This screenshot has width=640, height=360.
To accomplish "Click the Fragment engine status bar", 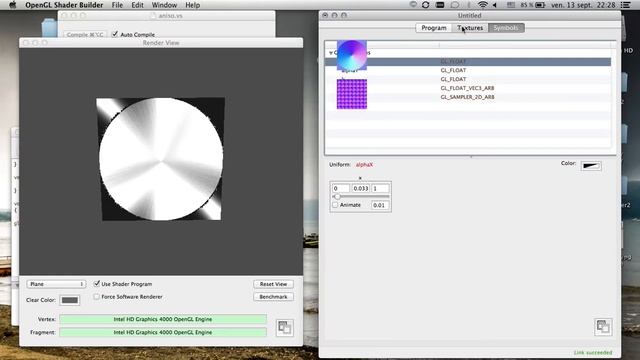I will coord(163,332).
